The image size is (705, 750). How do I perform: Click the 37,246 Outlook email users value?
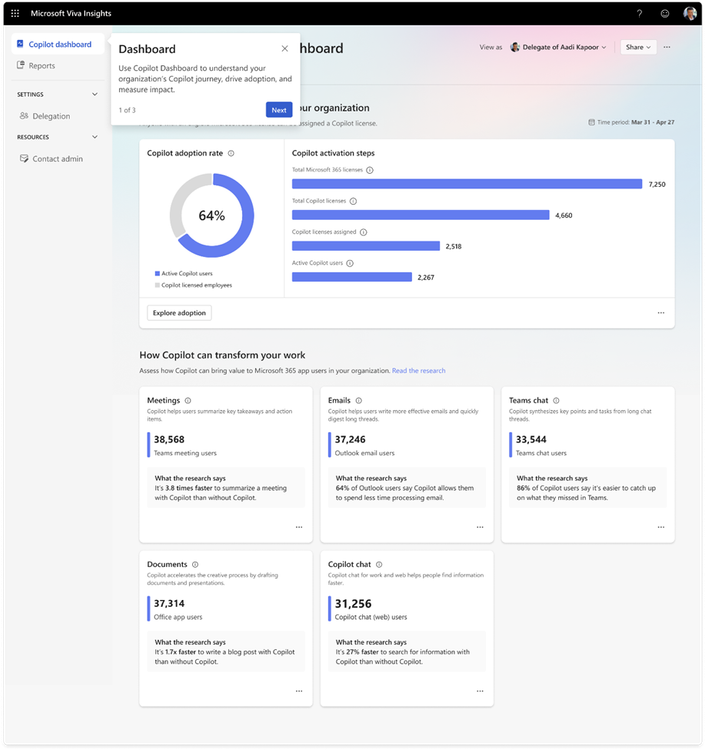[350, 440]
